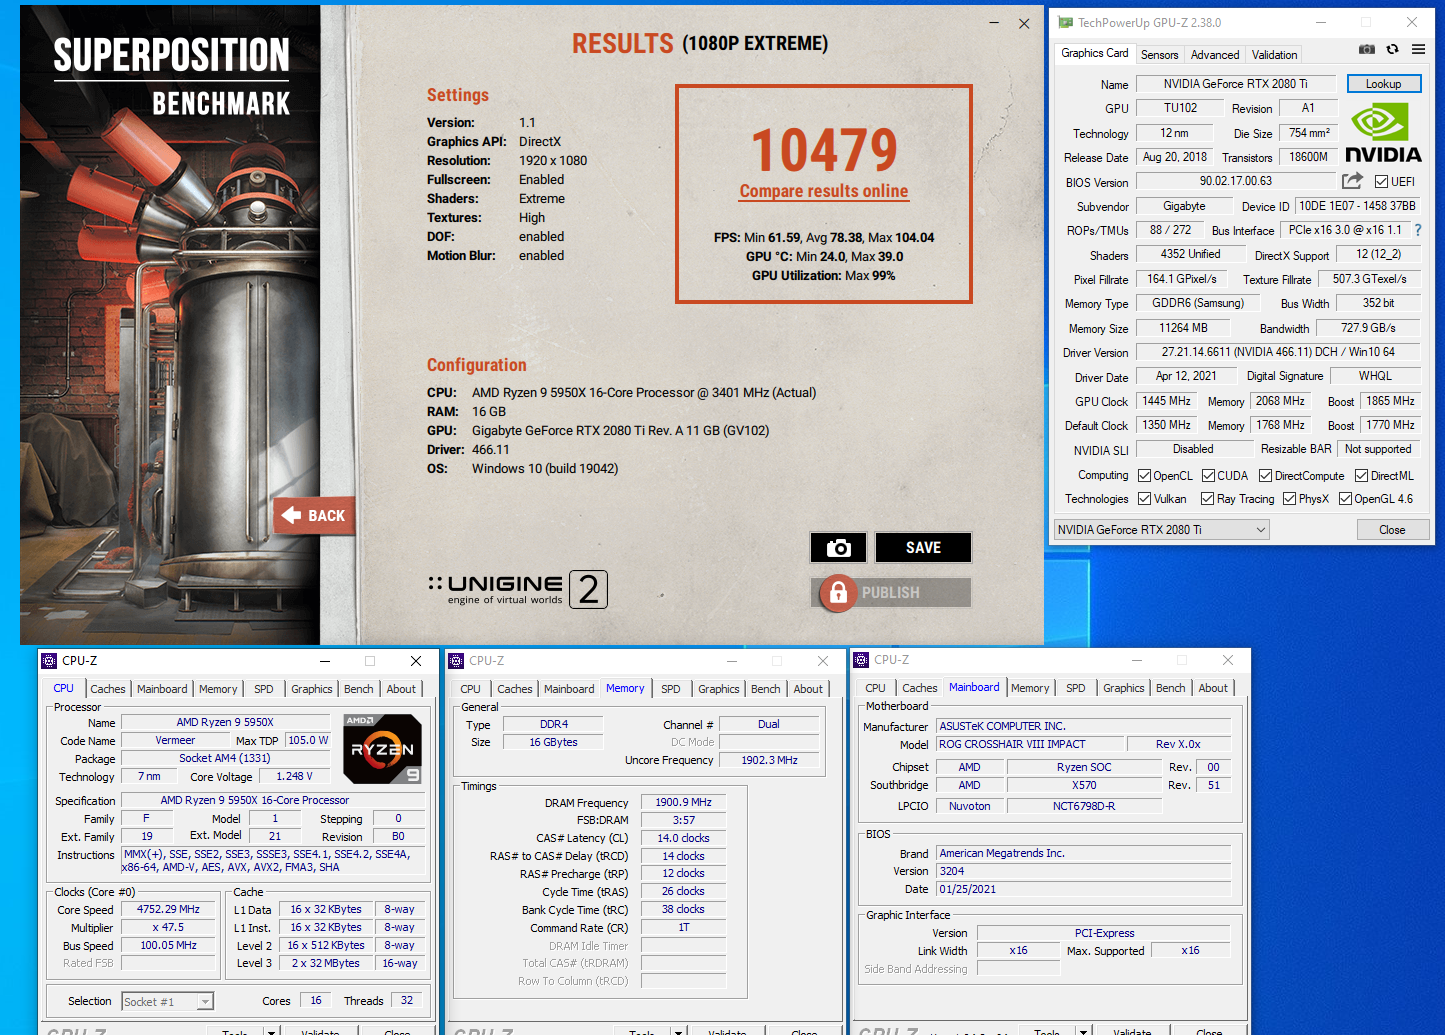Close the Superposition results window
This screenshot has width=1445, height=1035.
1024,23
